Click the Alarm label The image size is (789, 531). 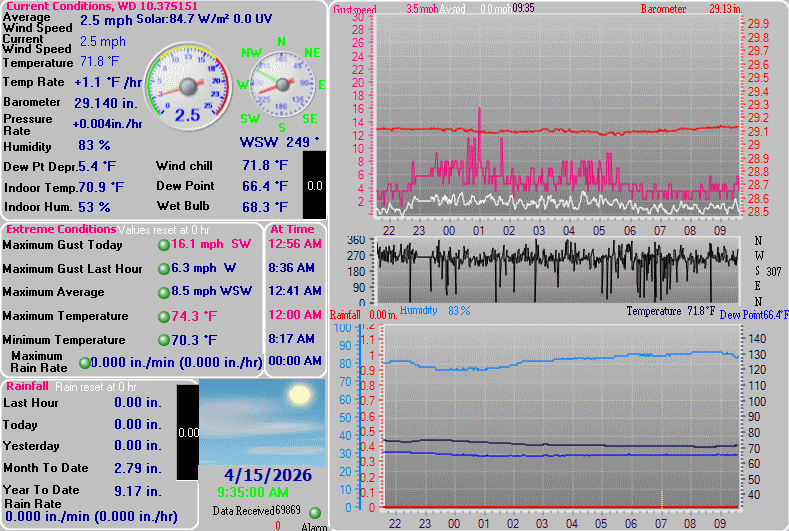pos(315,526)
